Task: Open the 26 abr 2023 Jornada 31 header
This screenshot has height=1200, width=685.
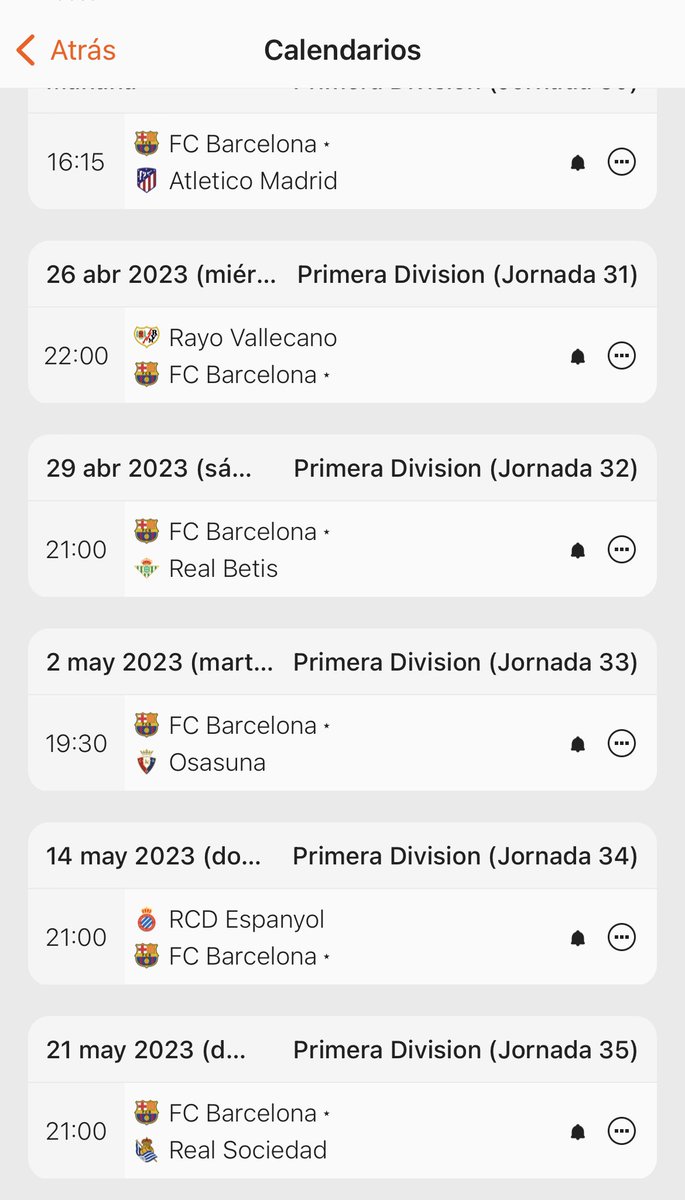Action: coord(342,274)
